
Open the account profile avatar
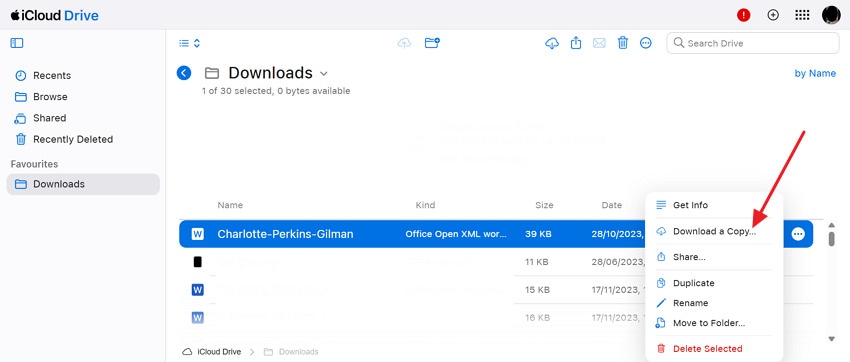[x=831, y=15]
